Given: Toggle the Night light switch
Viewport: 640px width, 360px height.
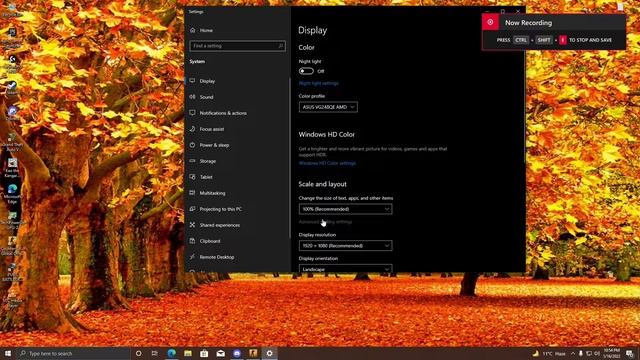Looking at the screenshot, I should coord(306,71).
